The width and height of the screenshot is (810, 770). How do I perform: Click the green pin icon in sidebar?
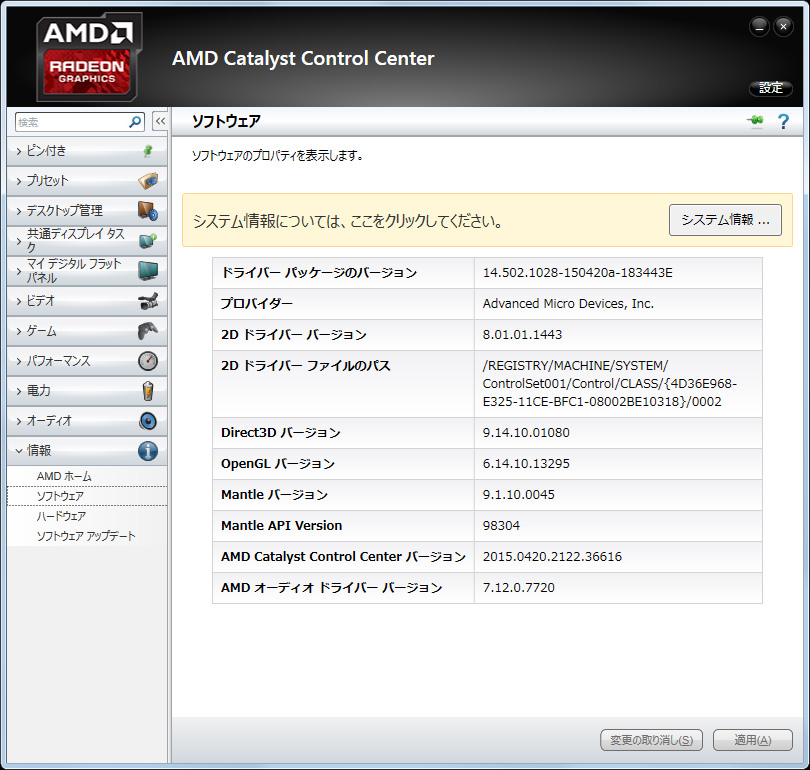pos(148,151)
